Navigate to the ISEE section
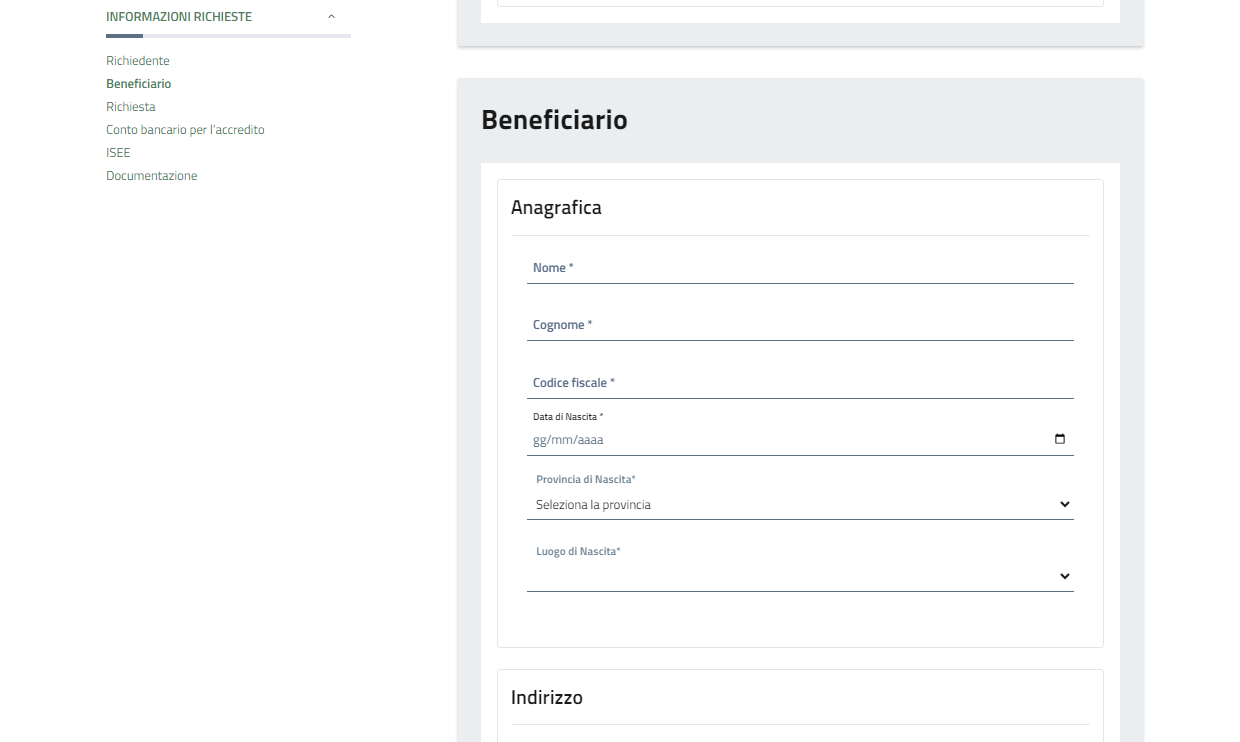This screenshot has height=742, width=1240. coord(118,153)
